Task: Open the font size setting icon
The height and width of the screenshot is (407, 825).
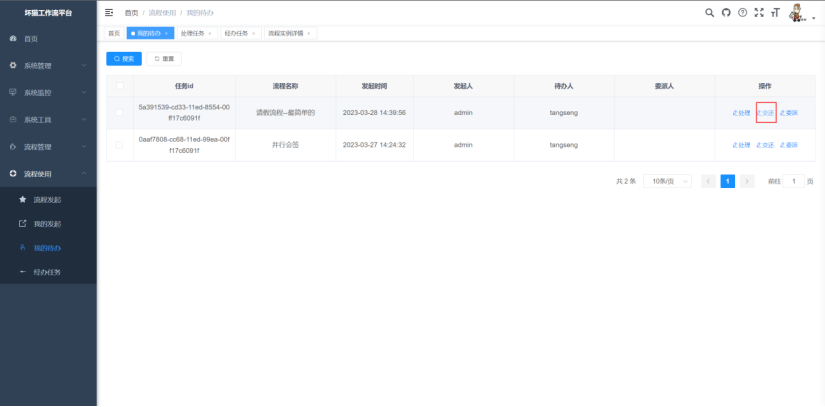Action: click(774, 12)
